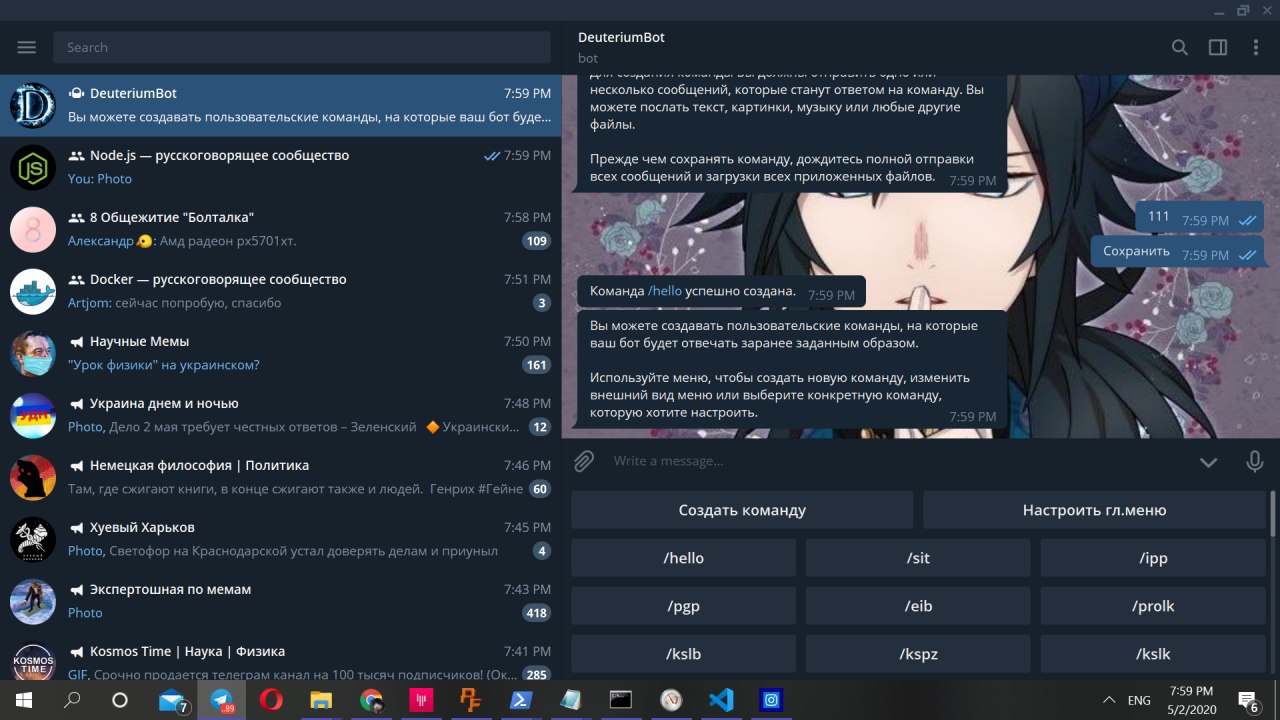Click Node.js green hexagon avatar
The width and height of the screenshot is (1280, 720).
[33, 168]
